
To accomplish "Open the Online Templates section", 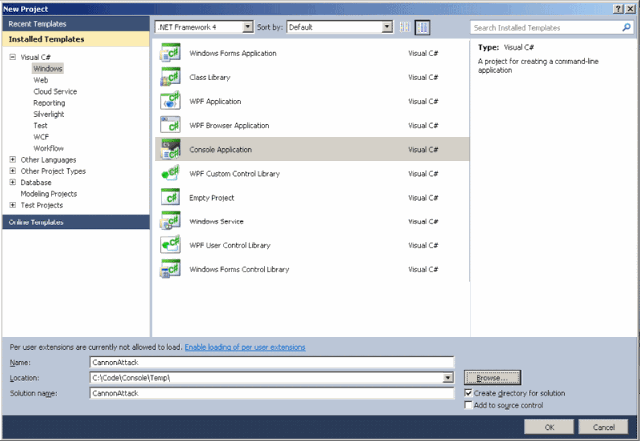I will [x=76, y=222].
